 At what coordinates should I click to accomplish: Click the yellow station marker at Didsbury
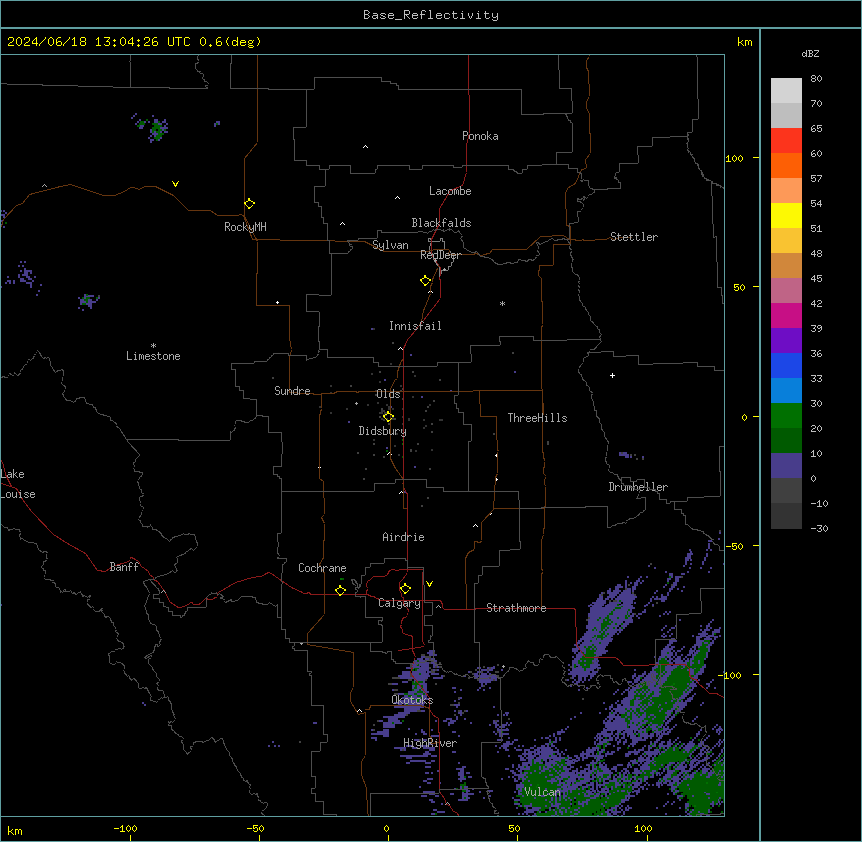pos(388,417)
